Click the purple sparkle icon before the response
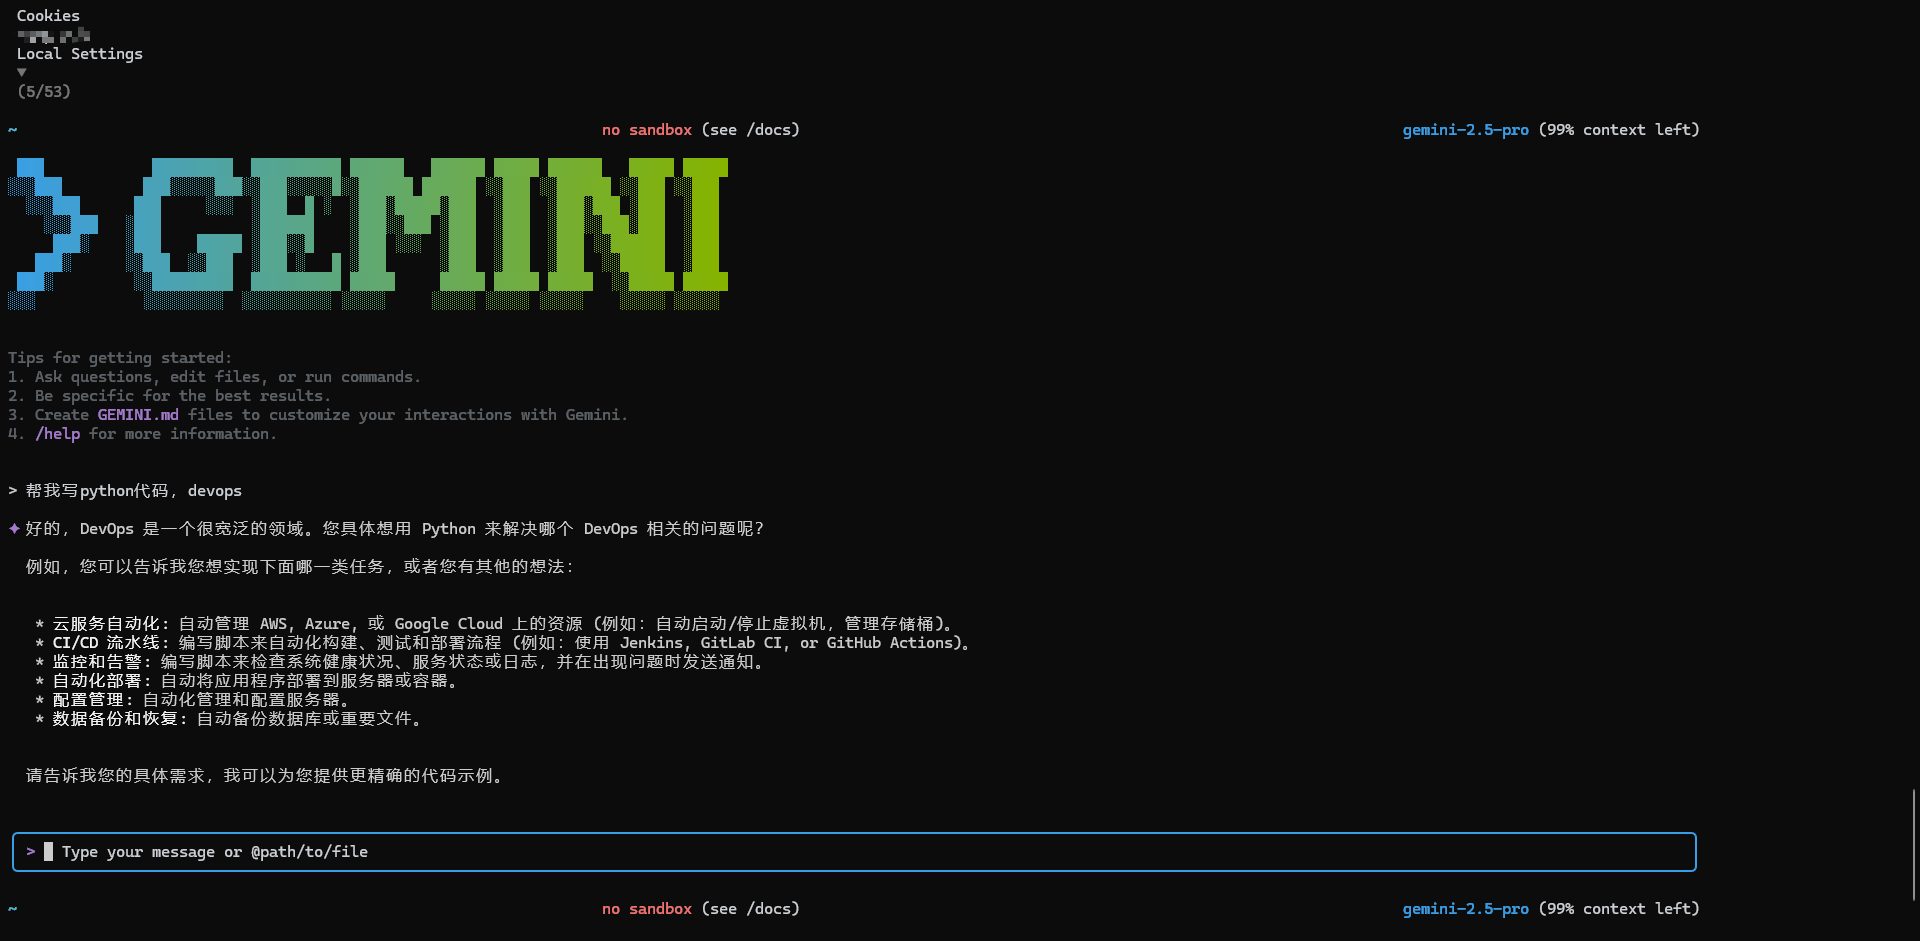The image size is (1920, 941). tap(14, 528)
